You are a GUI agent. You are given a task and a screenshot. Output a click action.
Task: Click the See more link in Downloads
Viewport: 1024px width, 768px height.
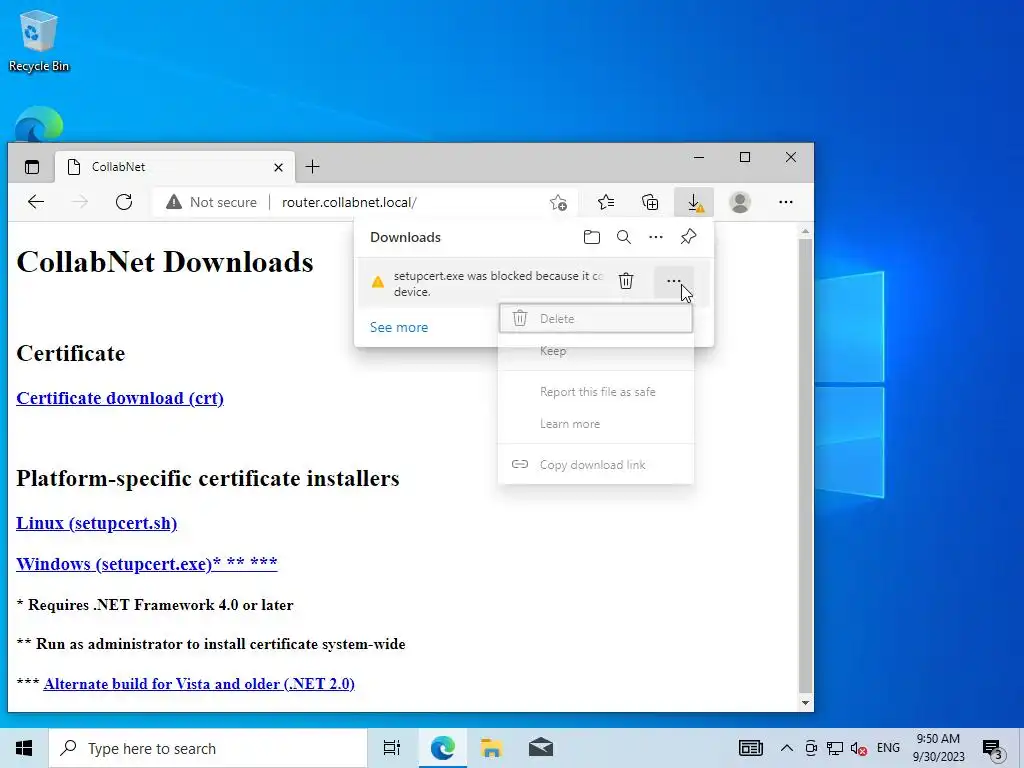[399, 327]
